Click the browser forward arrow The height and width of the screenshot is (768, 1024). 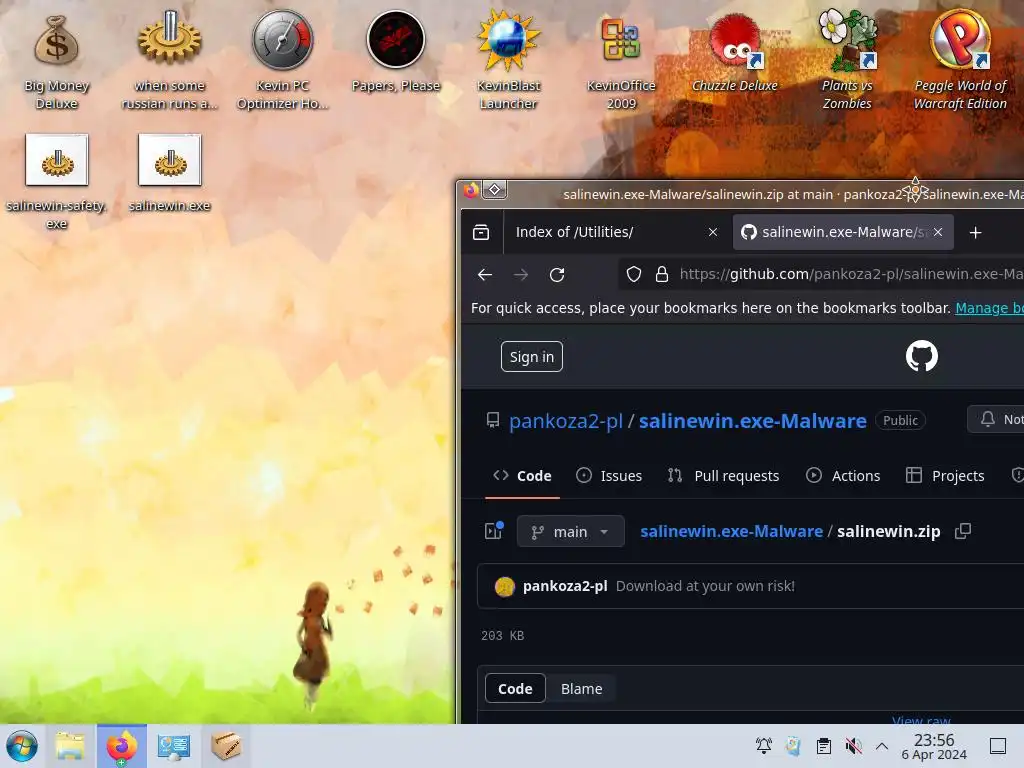(x=520, y=275)
